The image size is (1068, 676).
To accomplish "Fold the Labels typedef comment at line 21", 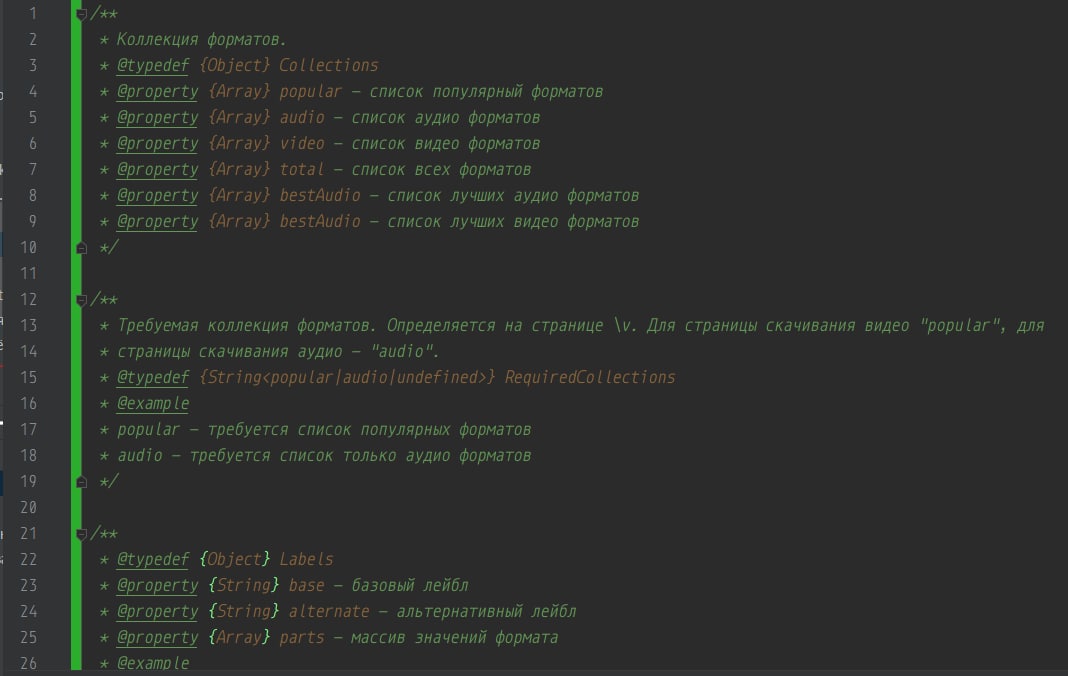I will click(82, 533).
